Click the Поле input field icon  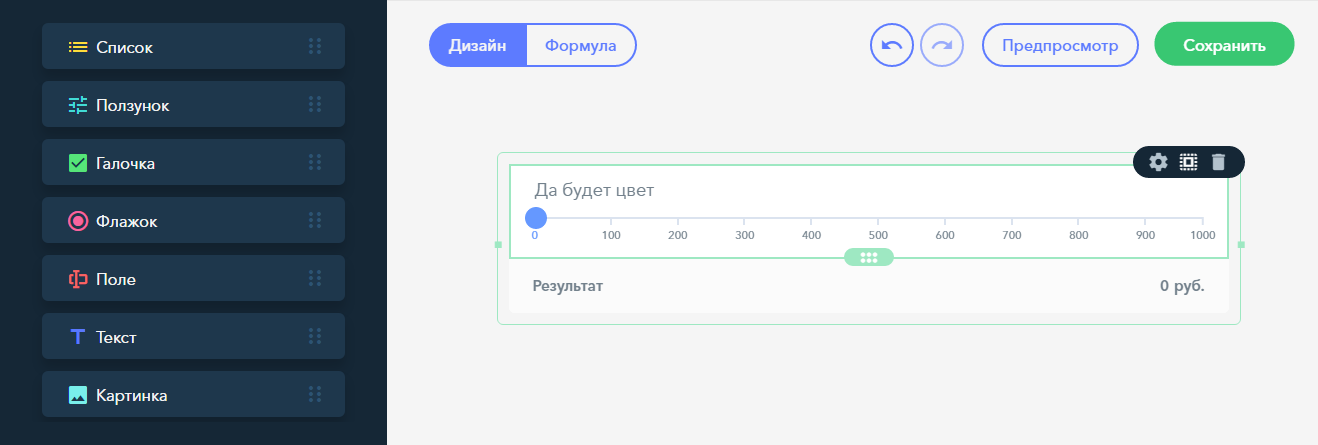pyautogui.click(x=78, y=279)
